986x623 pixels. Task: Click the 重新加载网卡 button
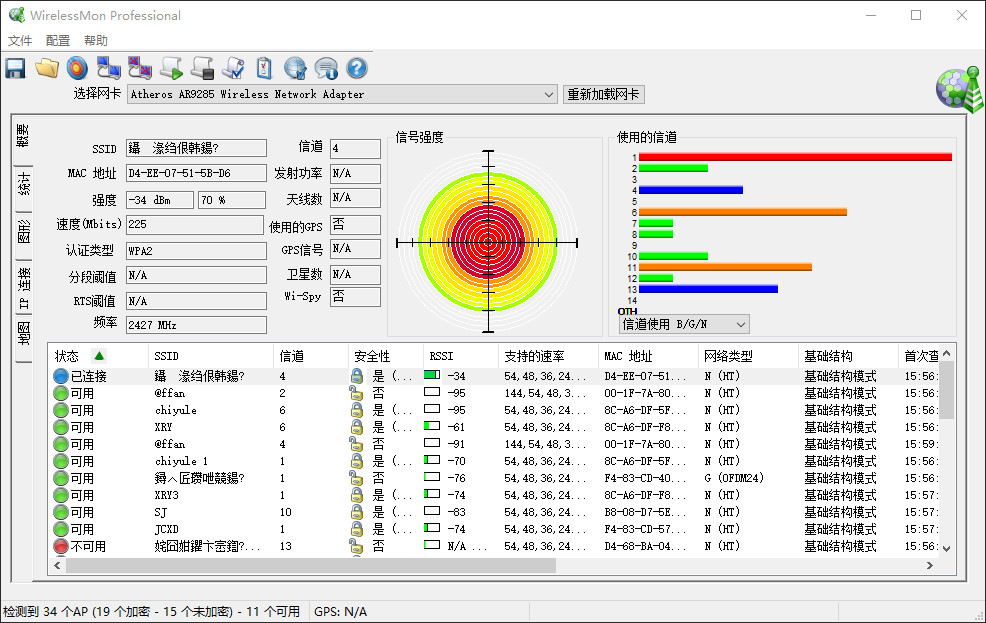[x=603, y=94]
